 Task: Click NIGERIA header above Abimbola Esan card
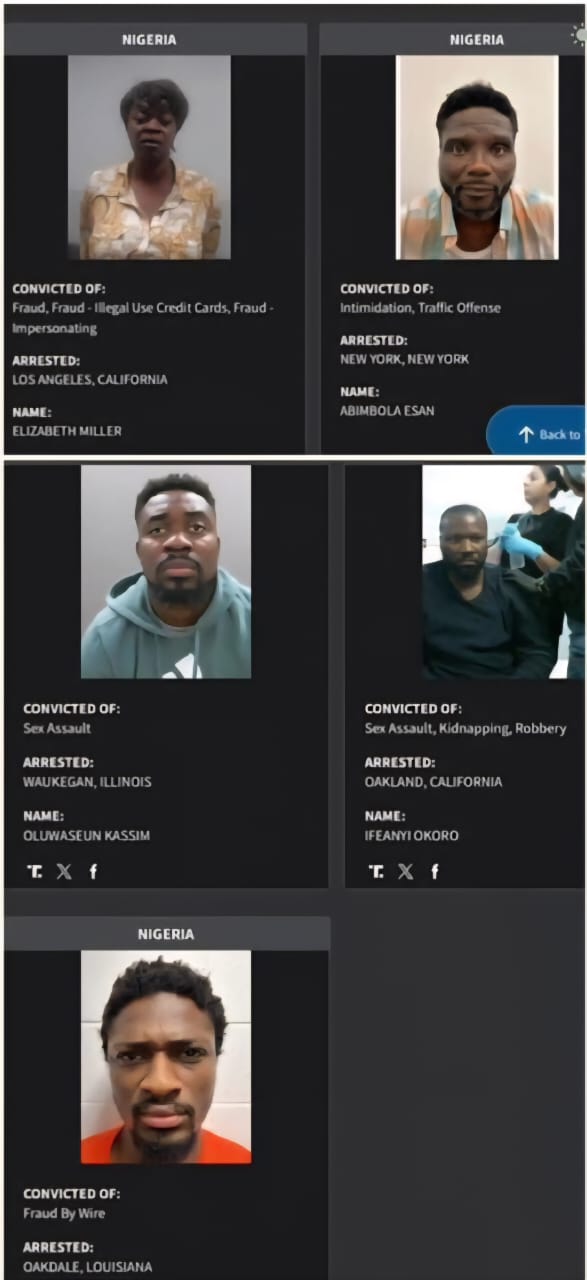(477, 40)
